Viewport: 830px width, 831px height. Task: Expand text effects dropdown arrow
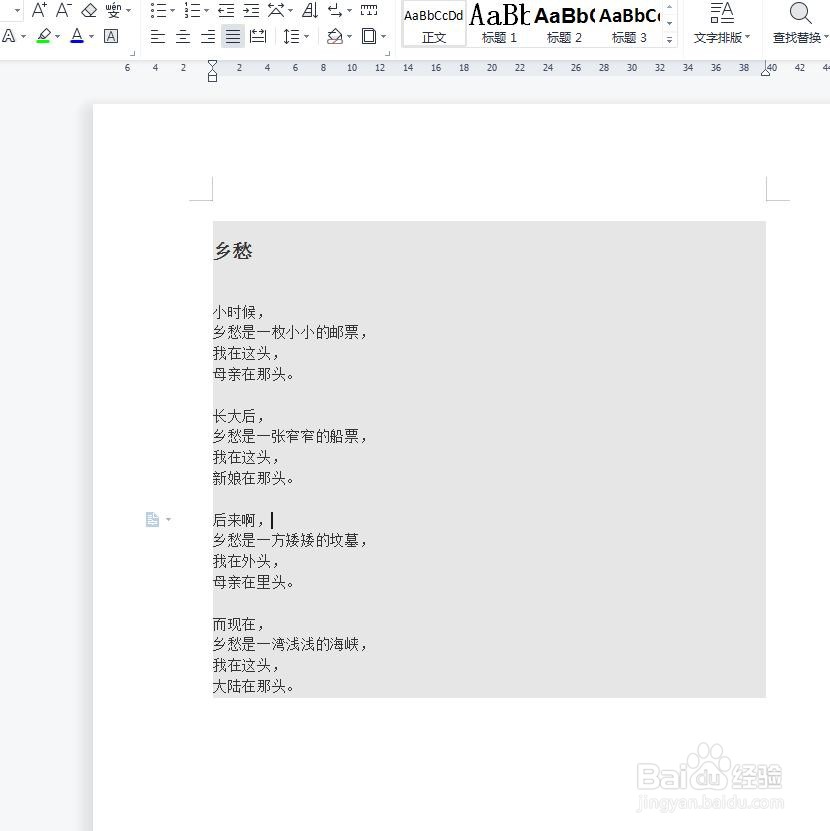[23, 37]
